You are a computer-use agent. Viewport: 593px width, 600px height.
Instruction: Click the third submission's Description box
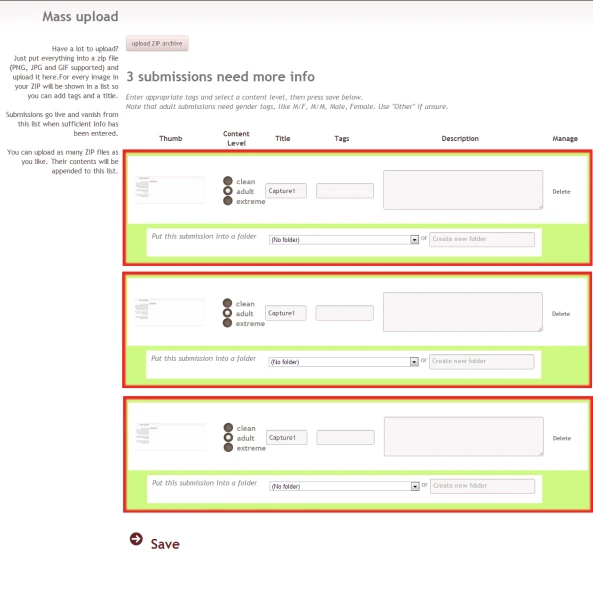pos(464,436)
